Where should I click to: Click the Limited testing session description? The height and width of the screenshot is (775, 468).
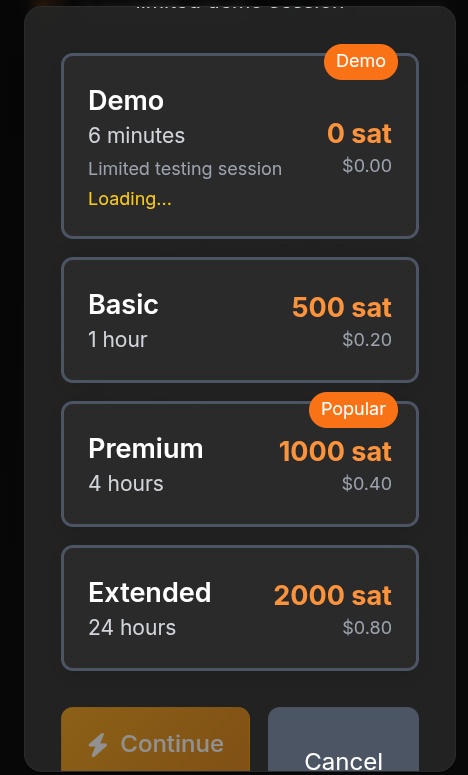[x=185, y=169]
